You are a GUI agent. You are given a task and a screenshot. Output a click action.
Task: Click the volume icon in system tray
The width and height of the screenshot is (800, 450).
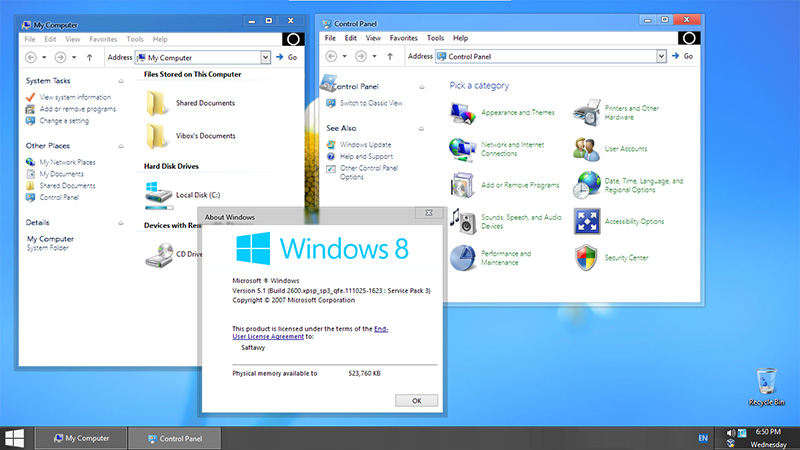coord(731,433)
